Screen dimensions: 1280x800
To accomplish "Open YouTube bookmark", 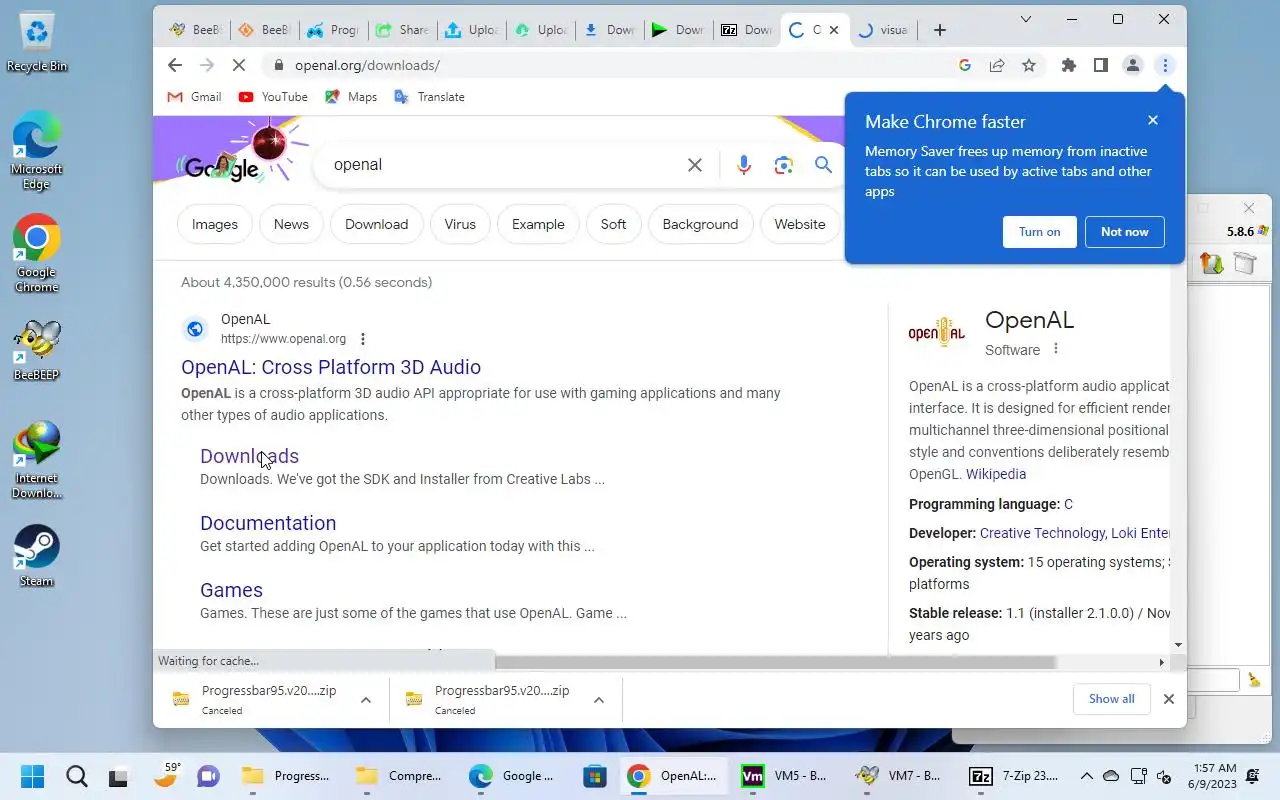I will 273,97.
